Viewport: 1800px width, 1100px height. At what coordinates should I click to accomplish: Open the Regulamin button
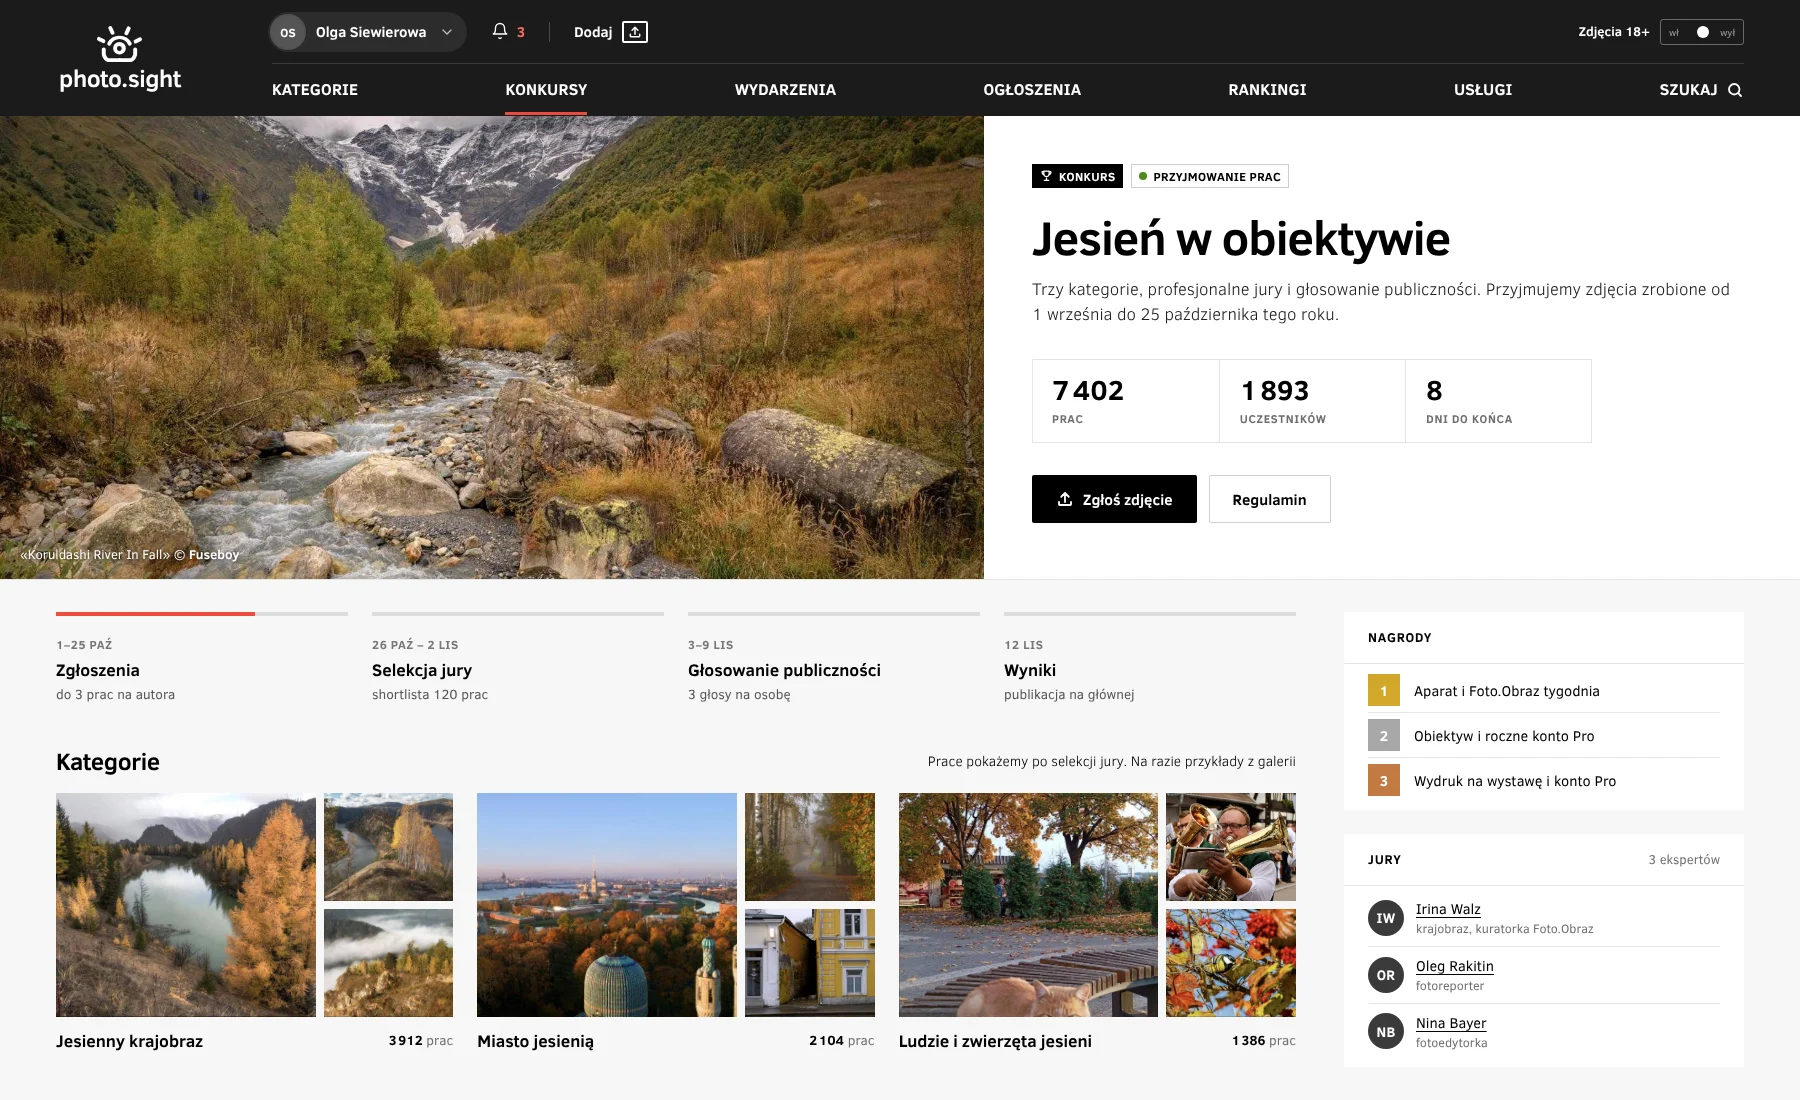[x=1269, y=499]
